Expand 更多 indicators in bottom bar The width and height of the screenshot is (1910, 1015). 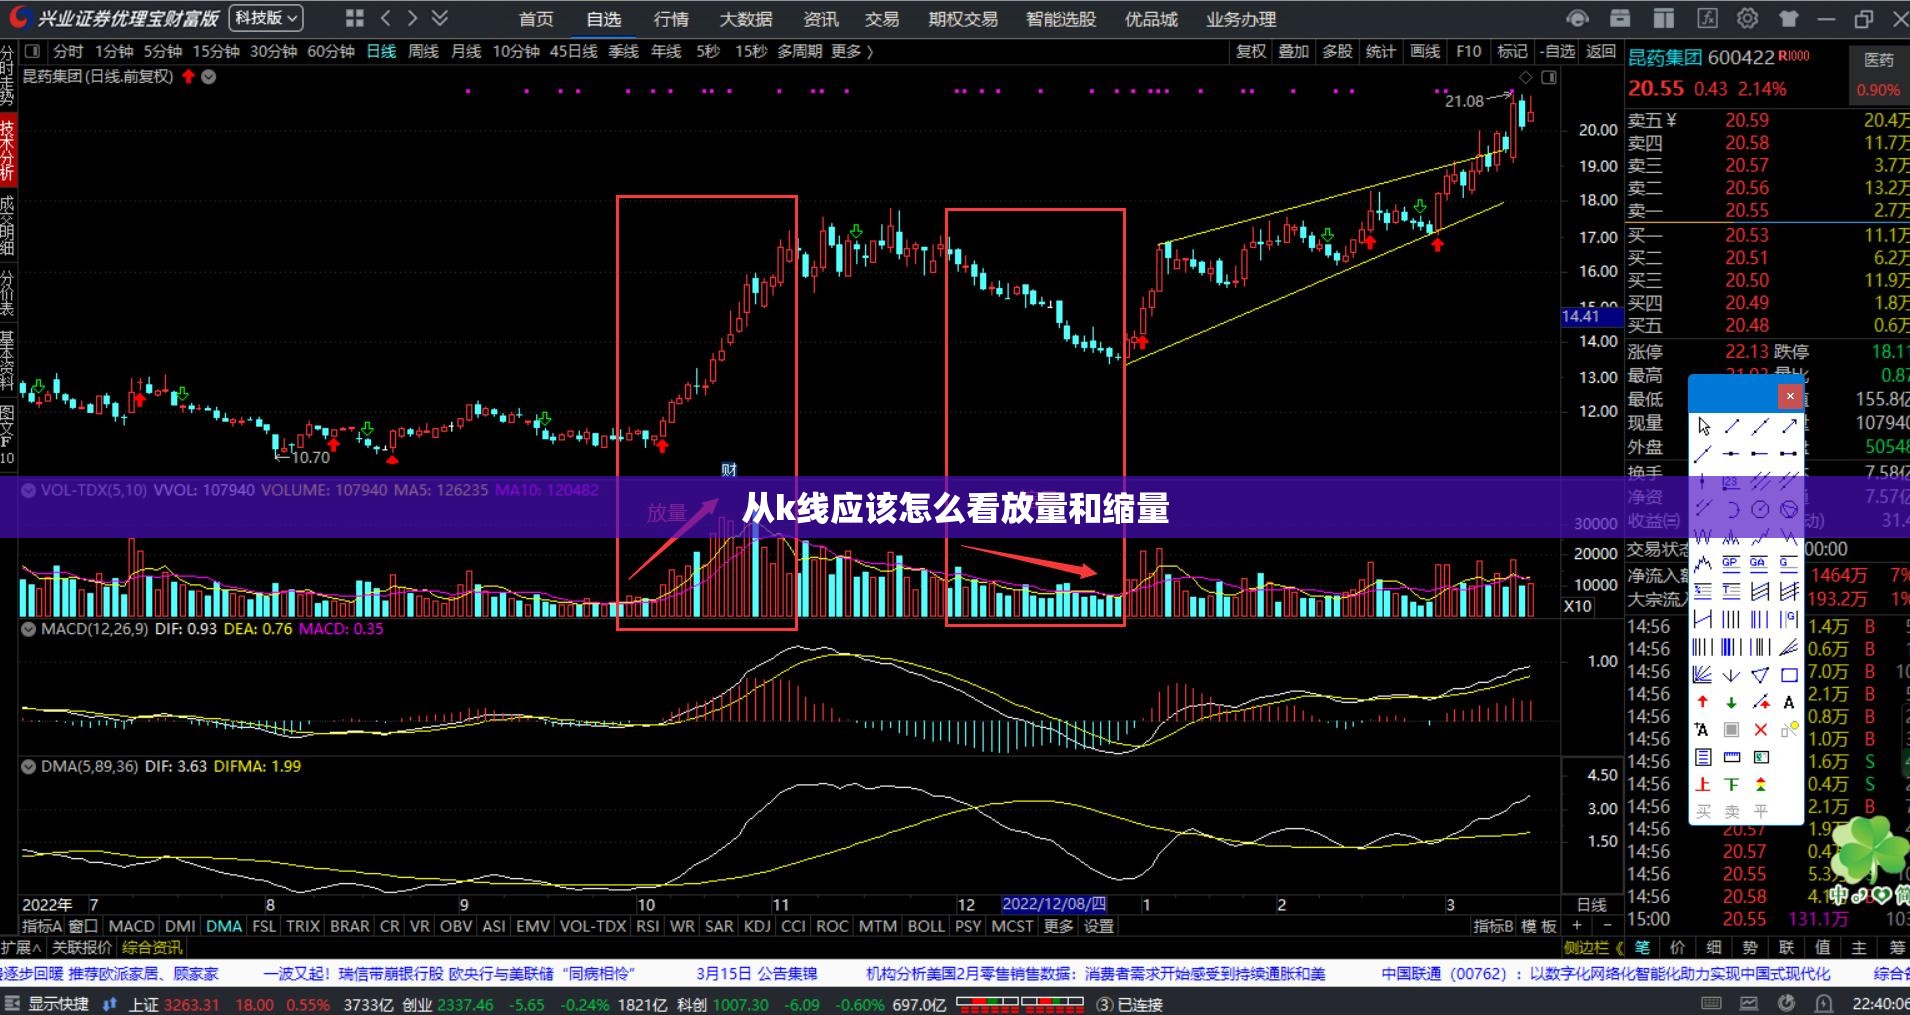1058,927
